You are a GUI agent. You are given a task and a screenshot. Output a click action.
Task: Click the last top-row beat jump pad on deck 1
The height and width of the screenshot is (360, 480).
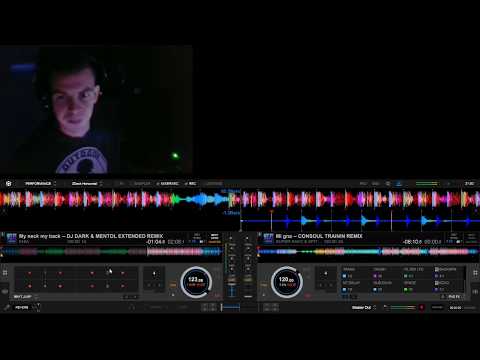(x=123, y=273)
